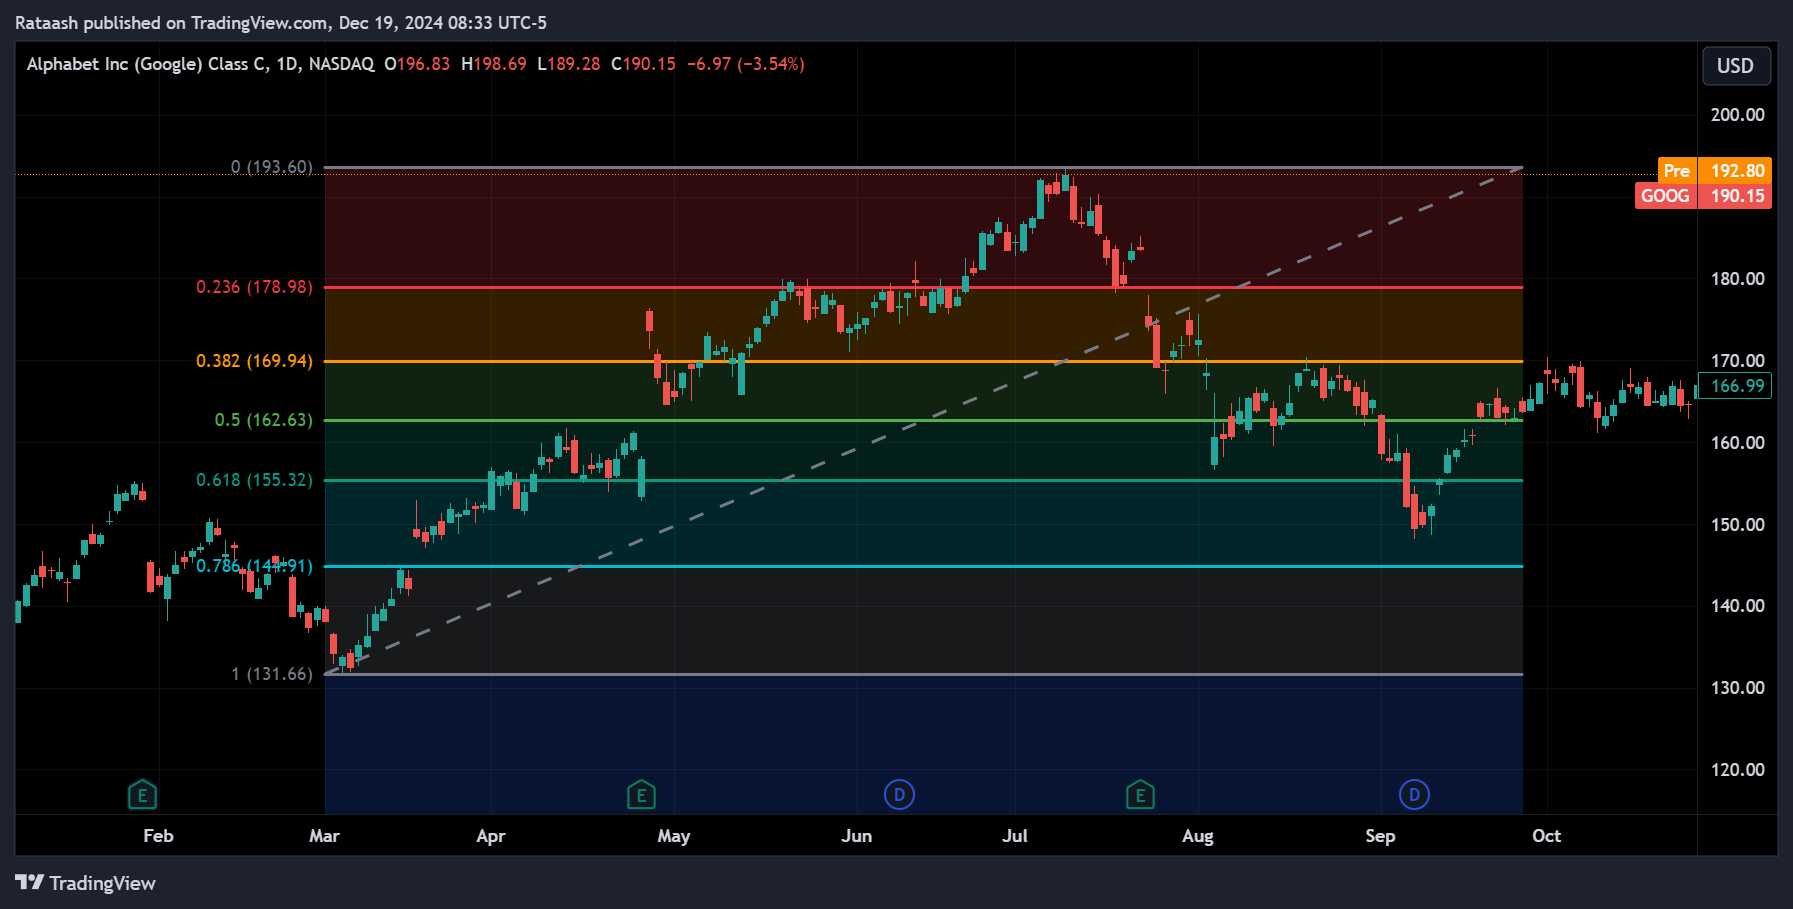Select the 0 (193.60) Fibonacci level label

tap(272, 167)
